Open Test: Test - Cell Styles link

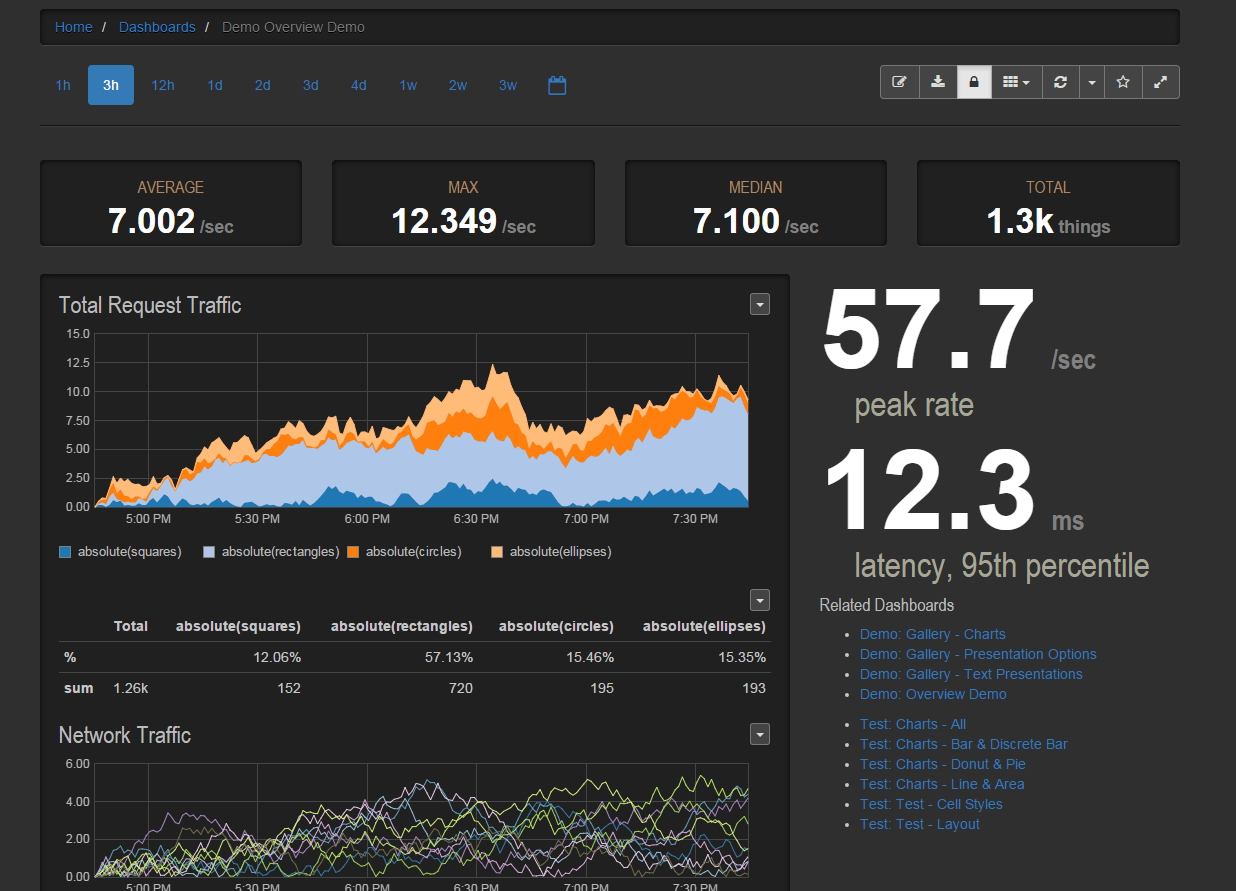931,804
